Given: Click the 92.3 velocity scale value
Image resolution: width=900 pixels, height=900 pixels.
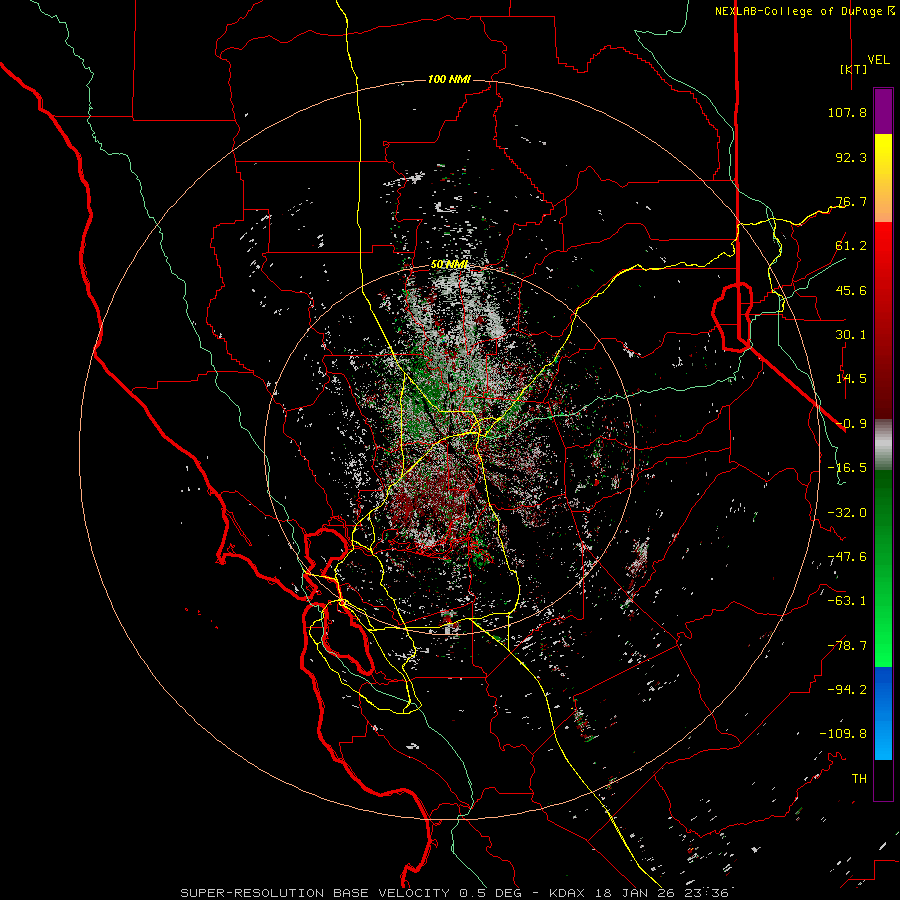Looking at the screenshot, I should pyautogui.click(x=851, y=157).
